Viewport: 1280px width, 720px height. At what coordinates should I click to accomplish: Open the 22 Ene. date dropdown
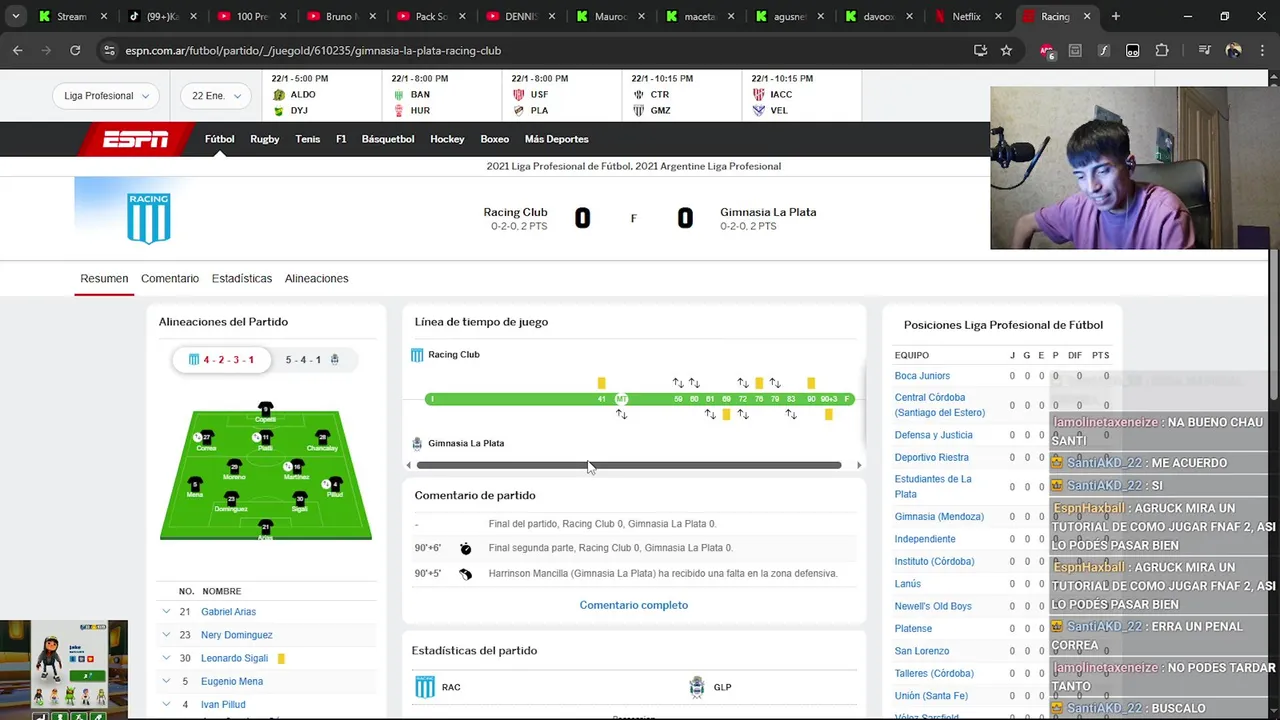(215, 96)
